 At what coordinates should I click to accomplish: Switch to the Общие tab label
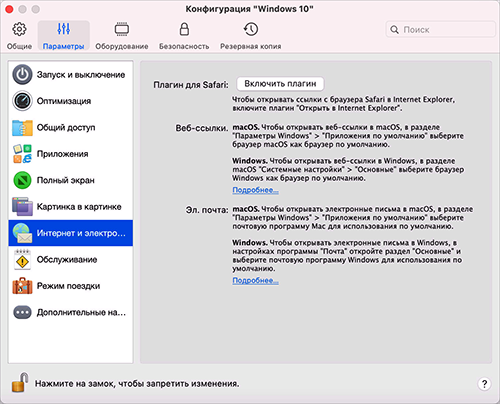pyautogui.click(x=19, y=46)
